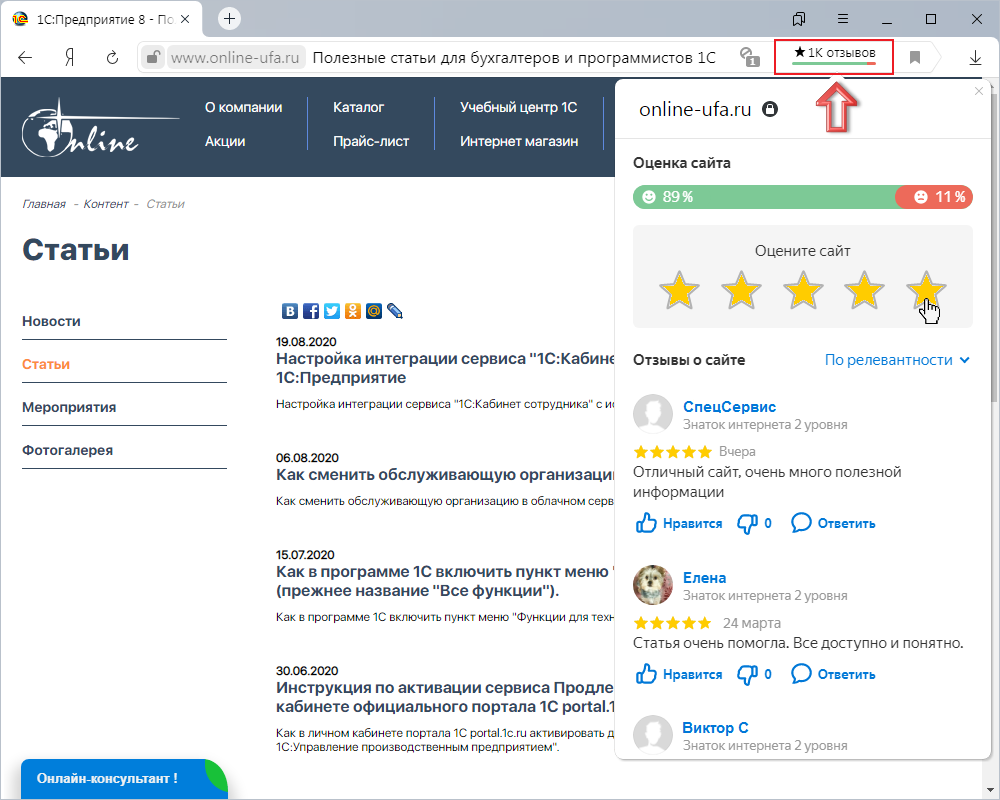Bookmark the page with the bookmark icon
The image size is (1000, 800).
[x=915, y=57]
